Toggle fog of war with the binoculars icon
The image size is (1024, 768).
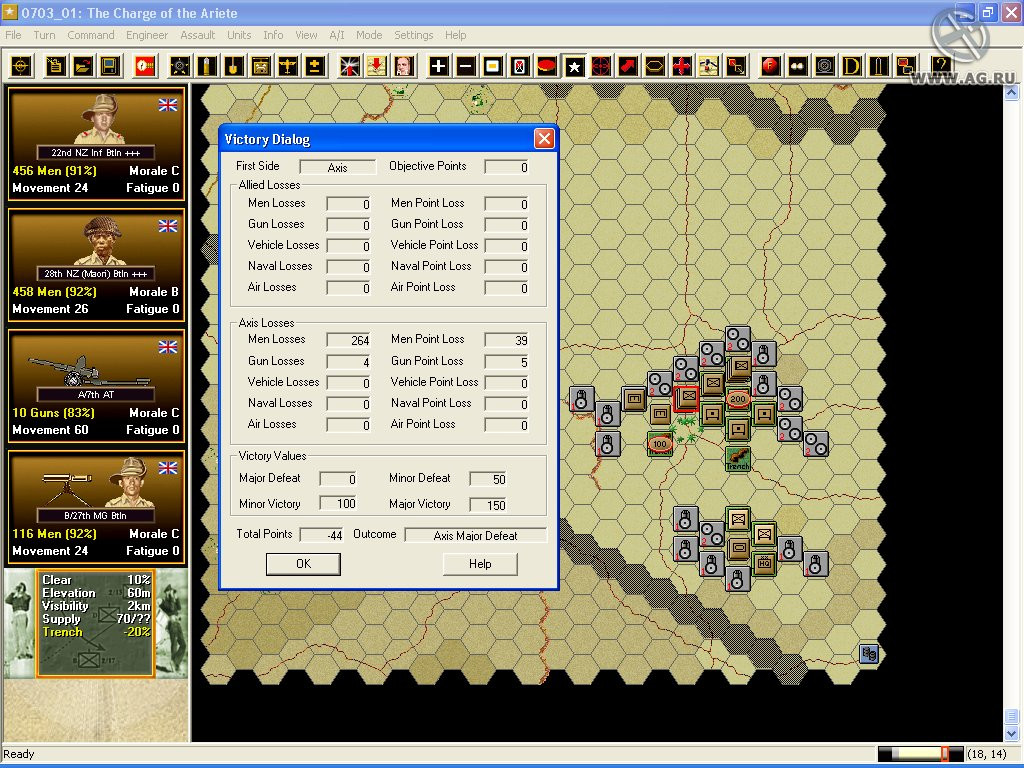pyautogui.click(x=798, y=67)
